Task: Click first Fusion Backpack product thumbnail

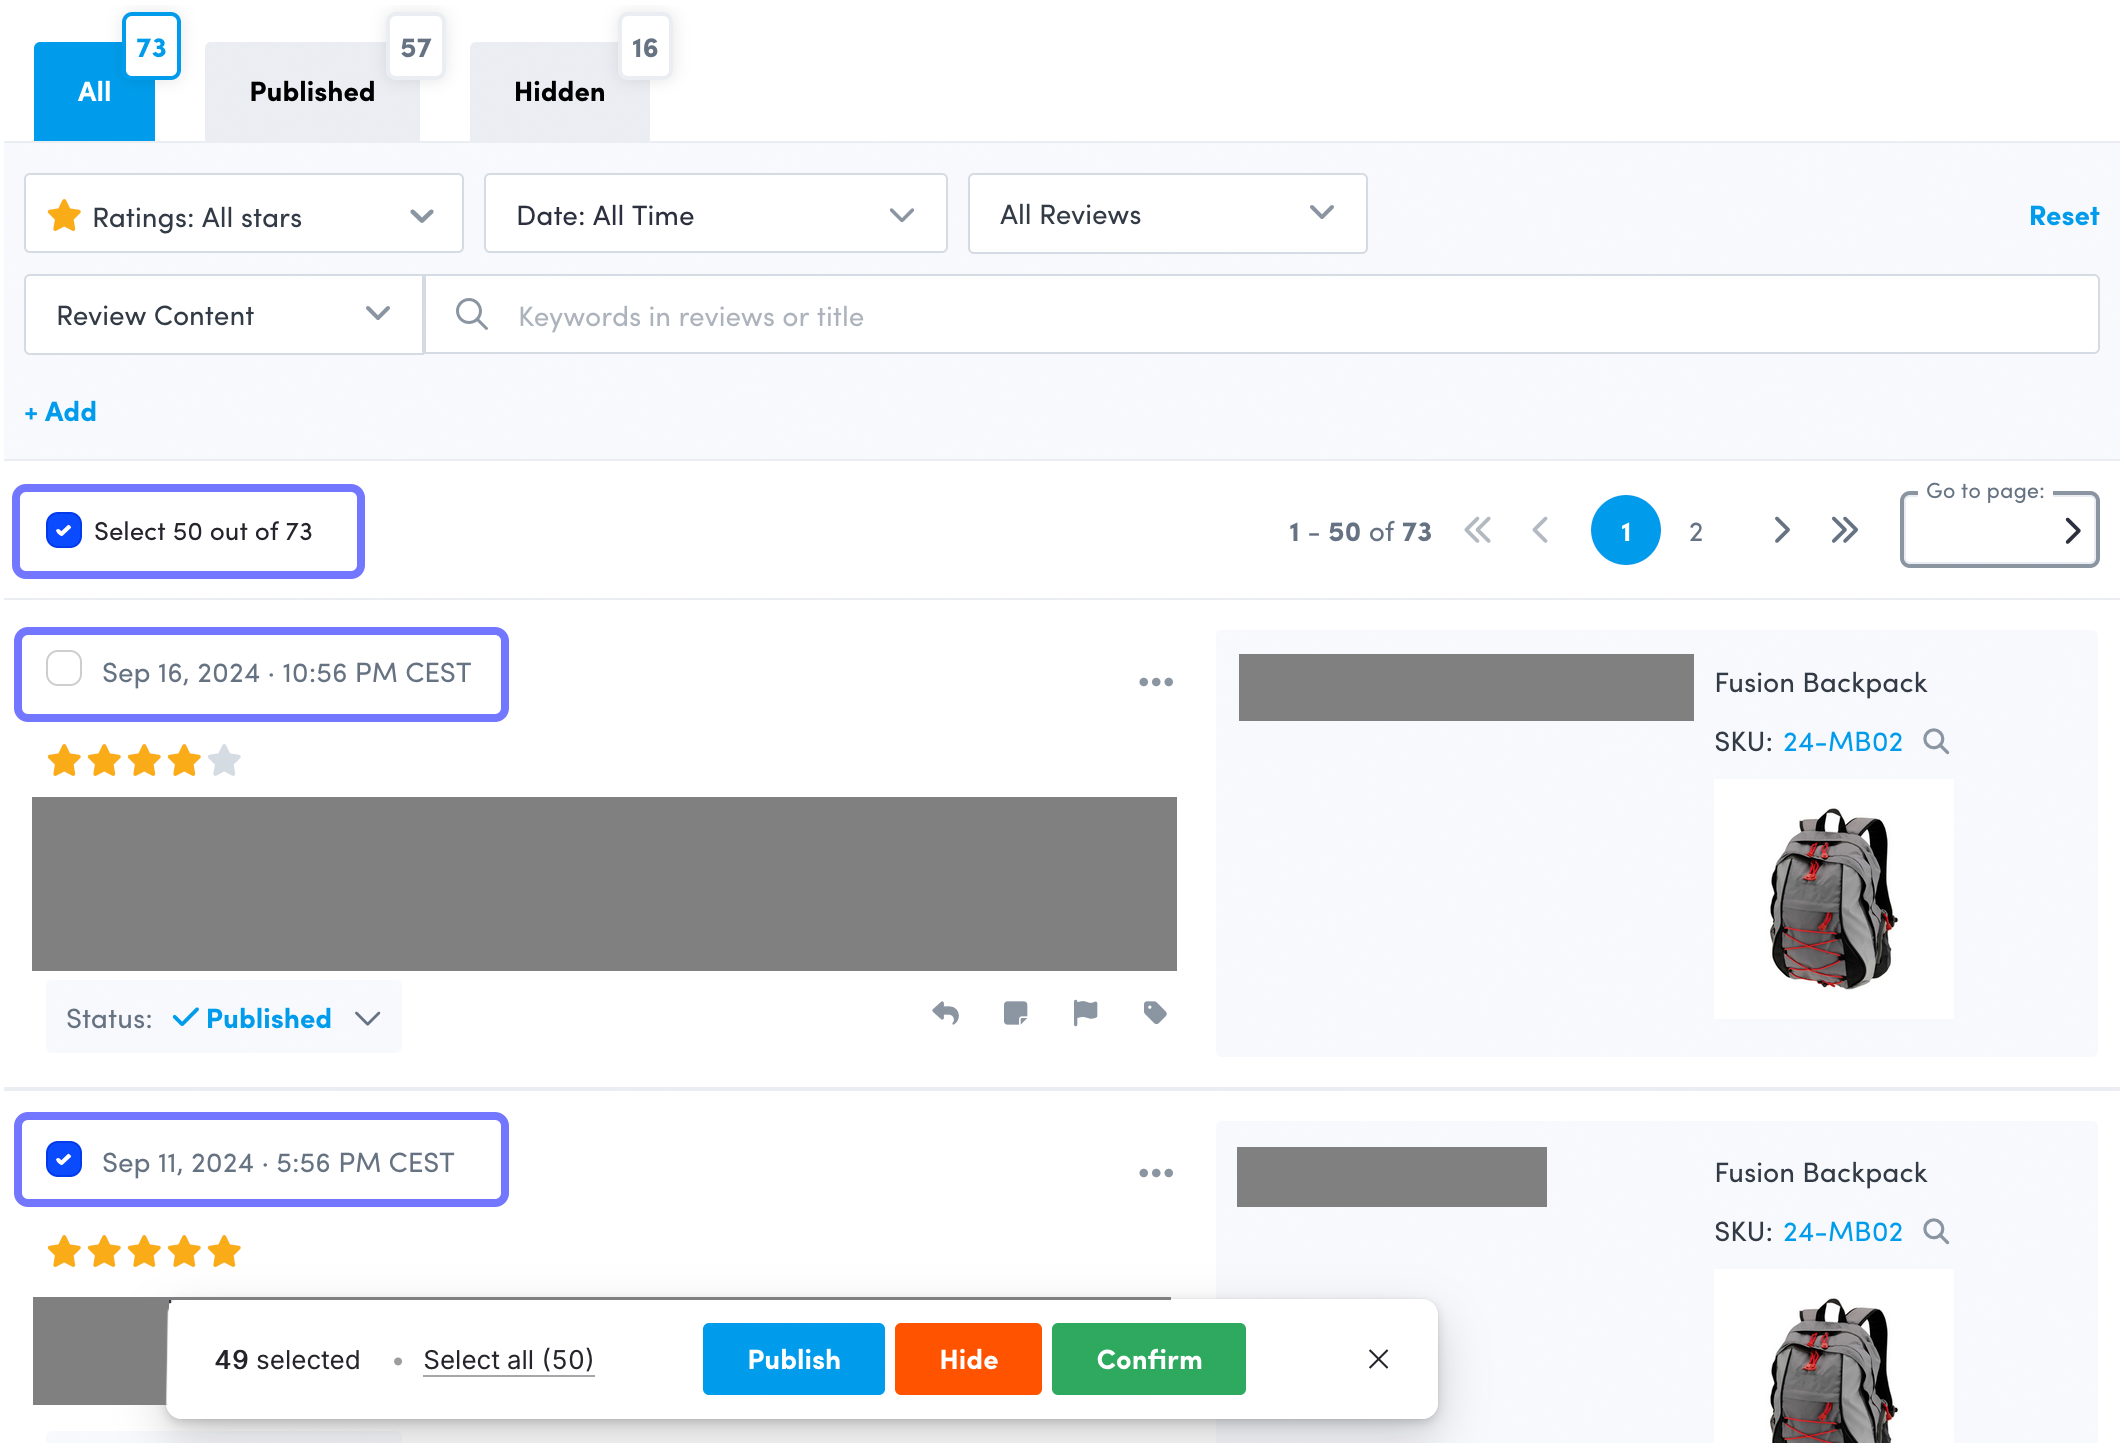Action: (x=1832, y=898)
